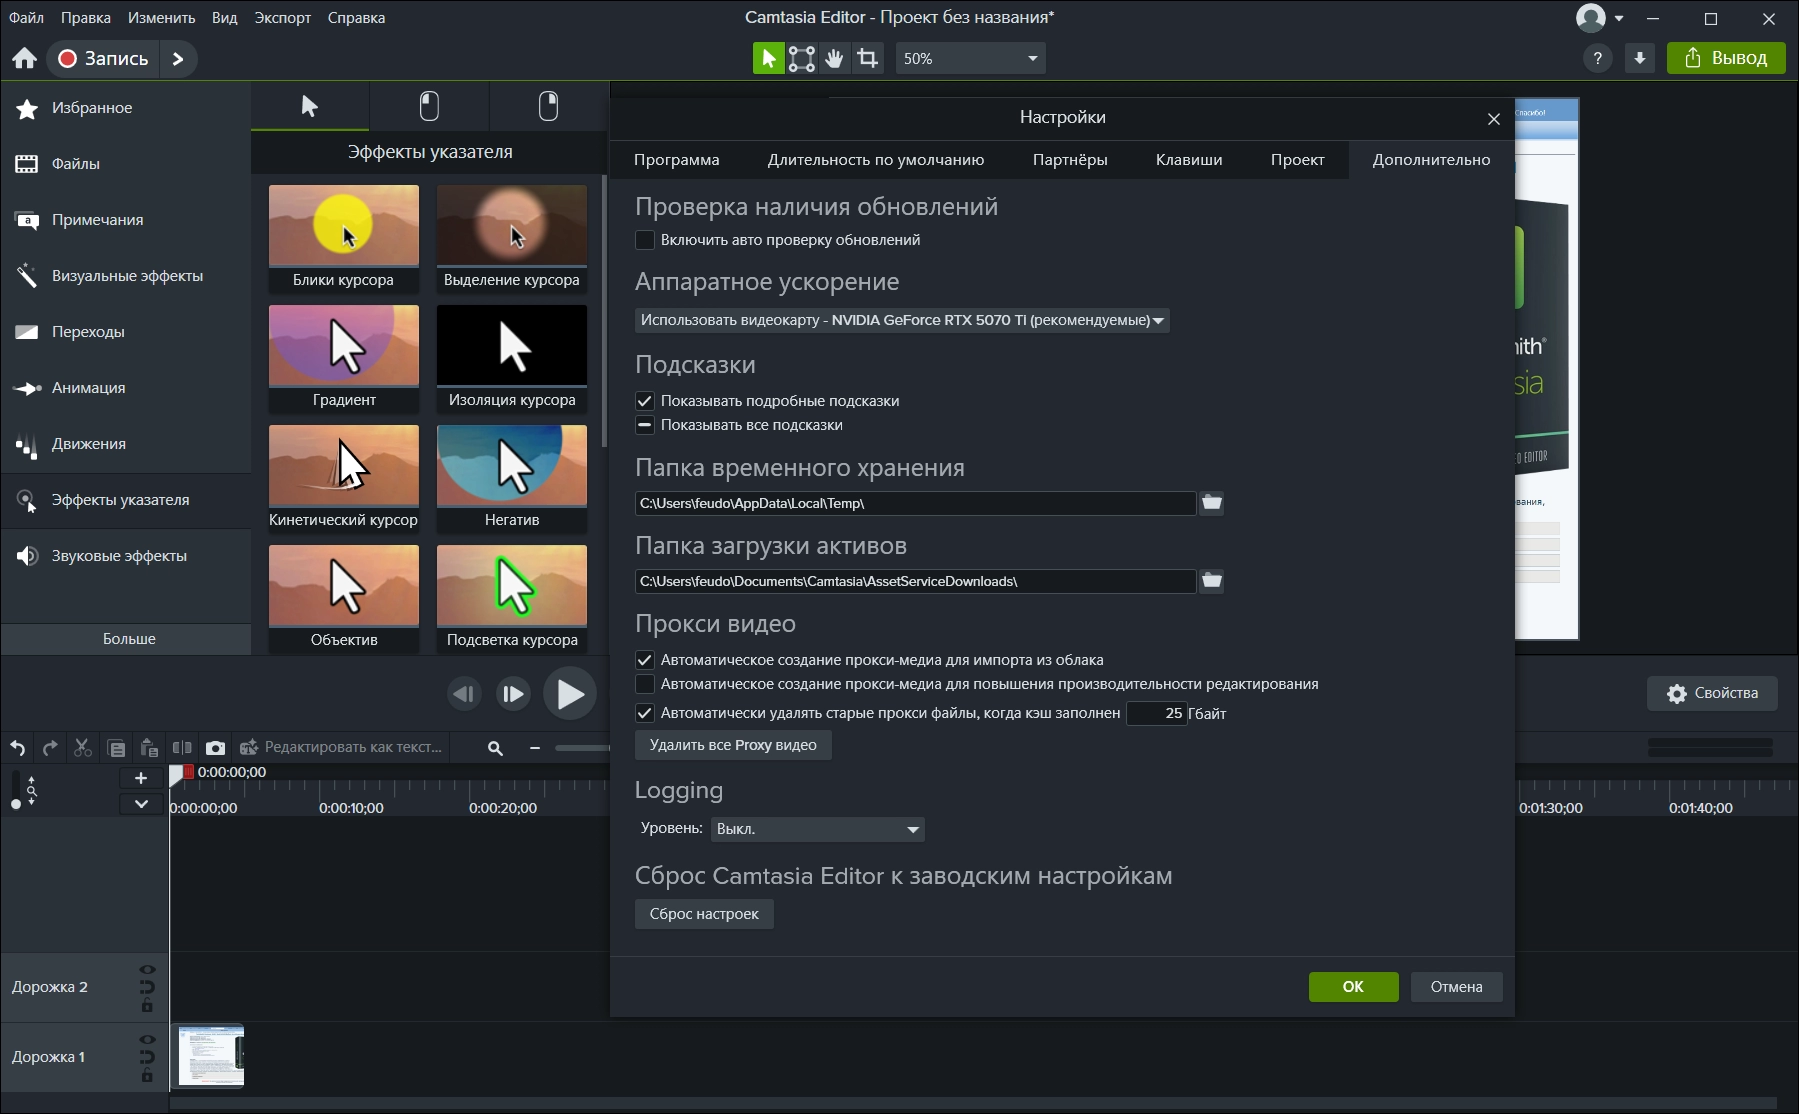The image size is (1799, 1114).
Task: Expand track options chevron below plus
Action: pos(141,803)
